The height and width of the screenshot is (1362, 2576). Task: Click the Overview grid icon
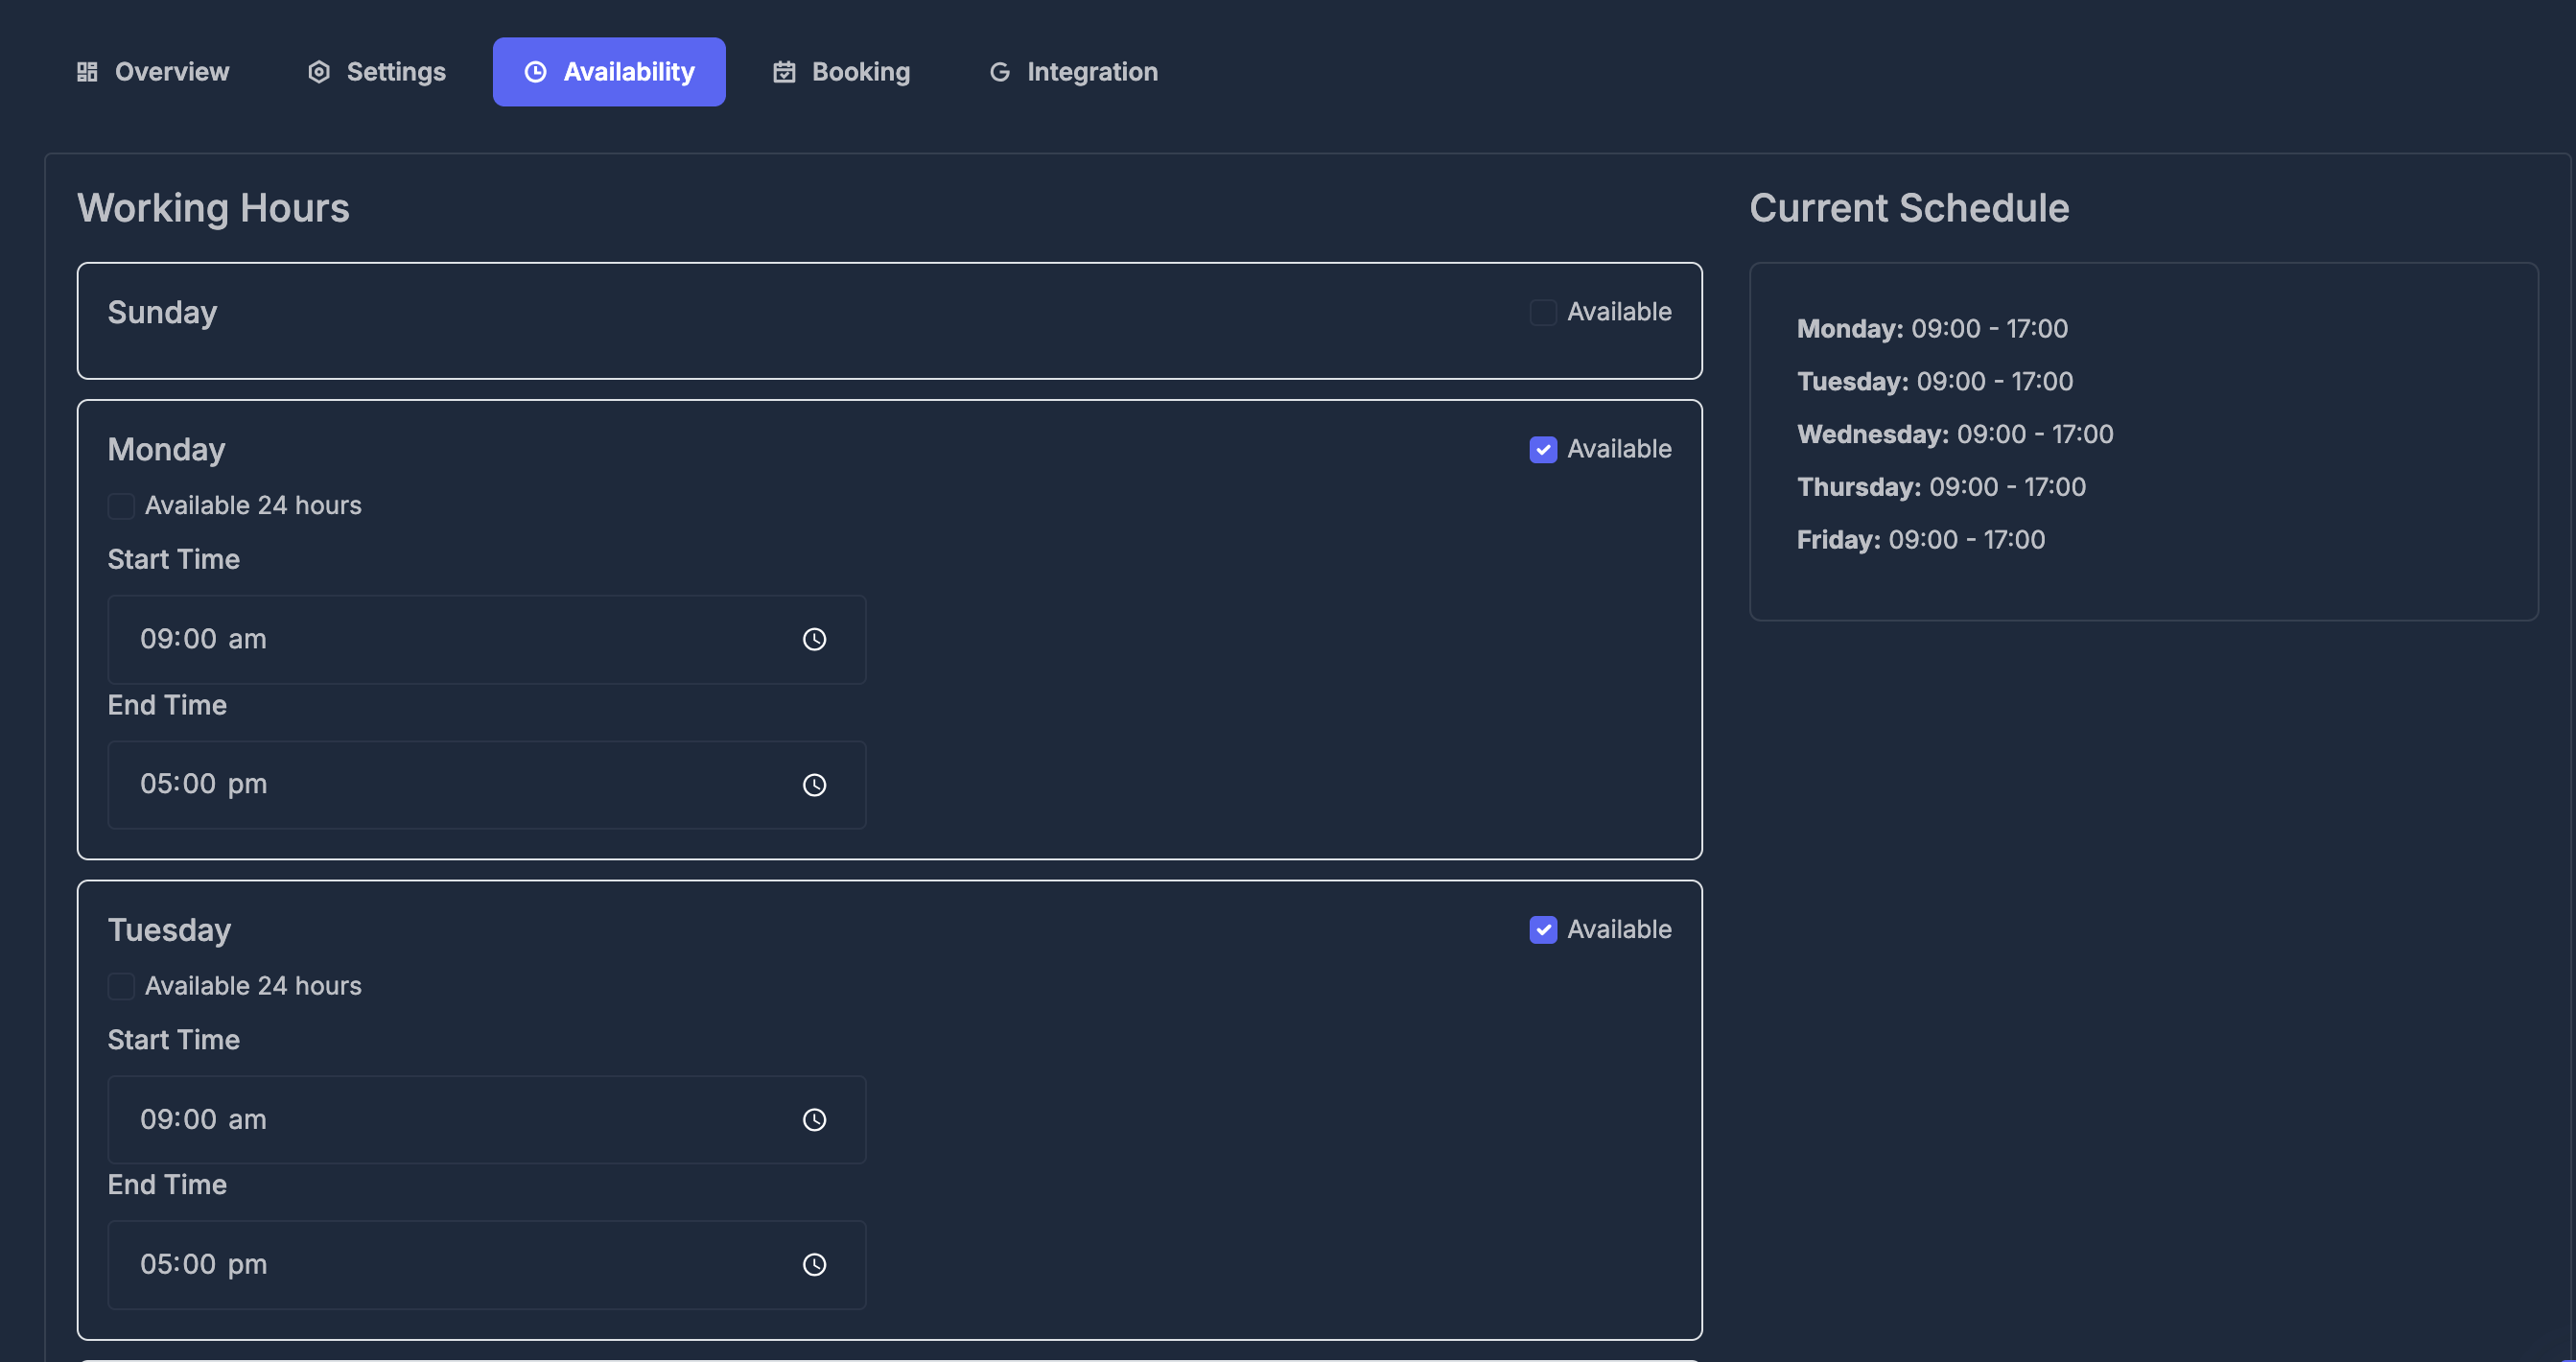click(x=87, y=72)
